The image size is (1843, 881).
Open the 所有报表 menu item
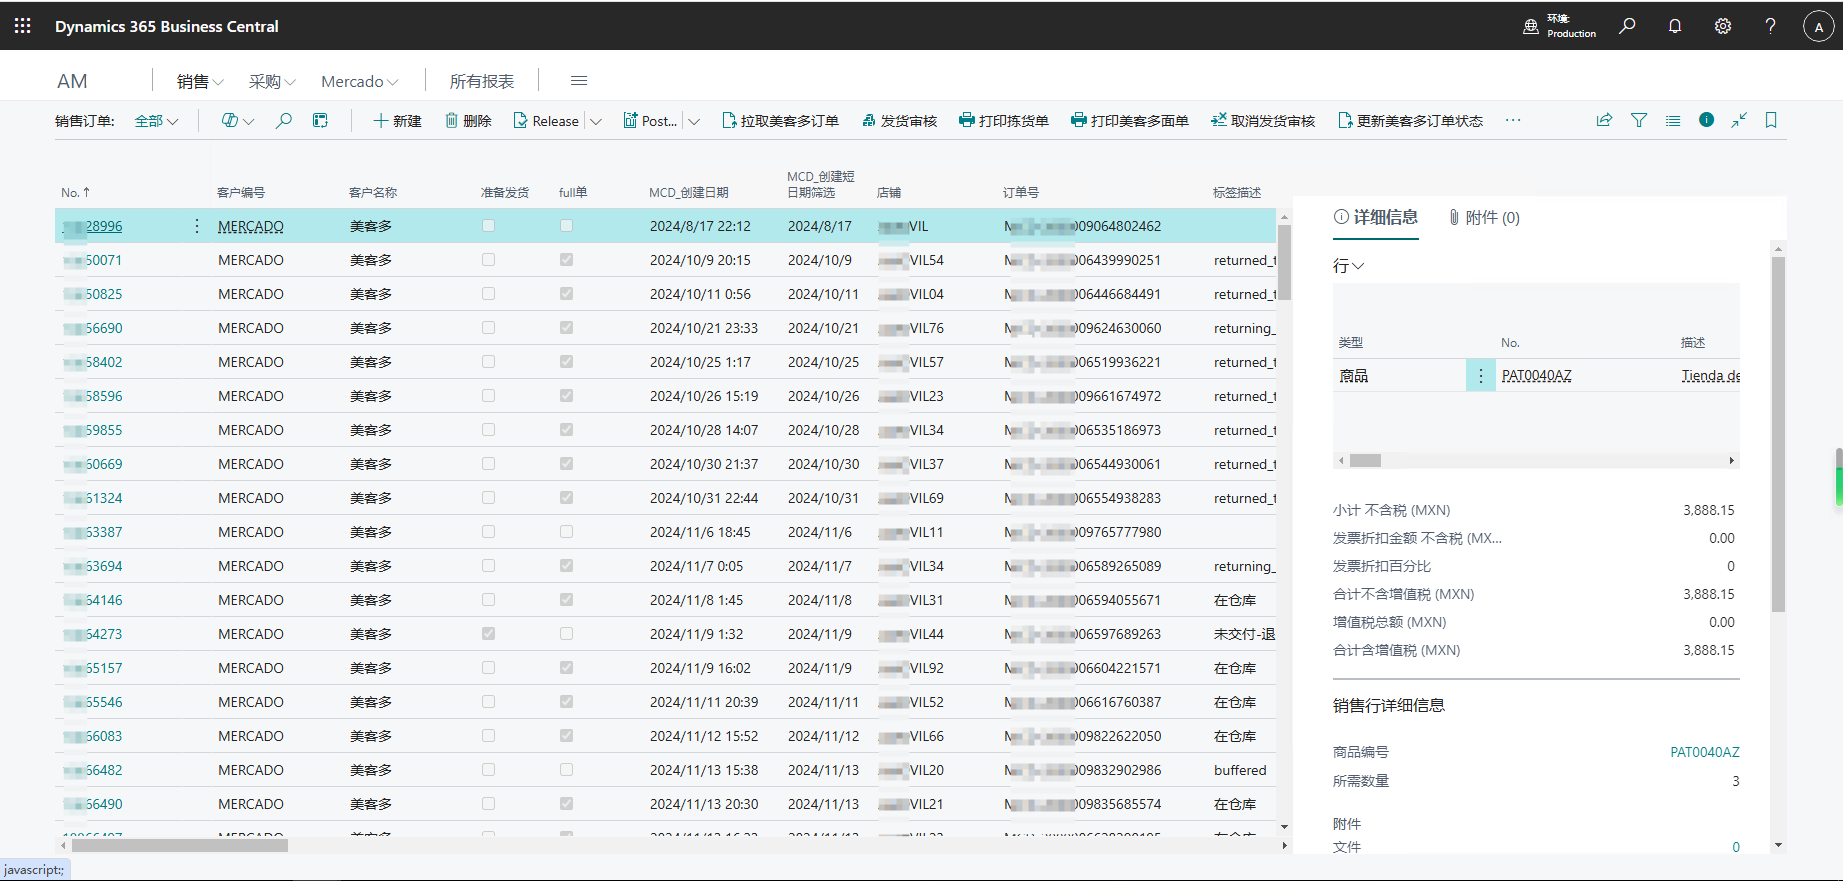[481, 82]
